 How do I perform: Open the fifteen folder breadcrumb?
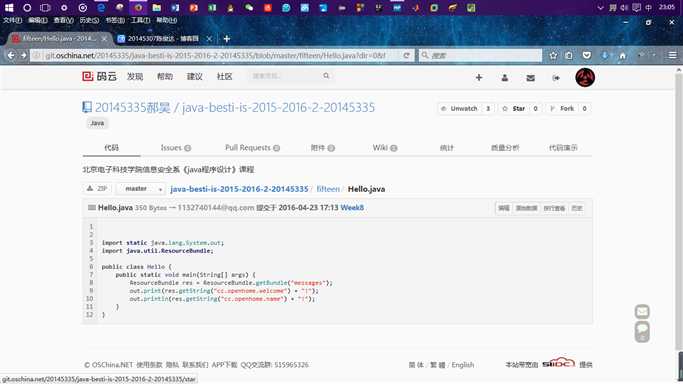click(x=328, y=189)
